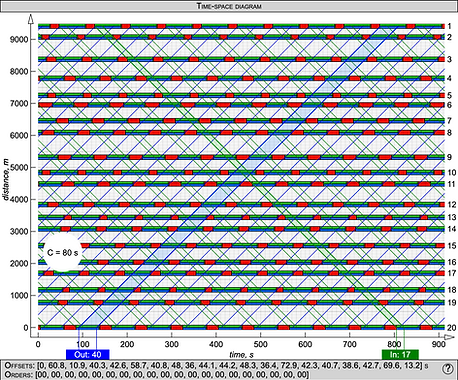Select intersection label 7
The image size is (458, 380).
[x=449, y=120]
